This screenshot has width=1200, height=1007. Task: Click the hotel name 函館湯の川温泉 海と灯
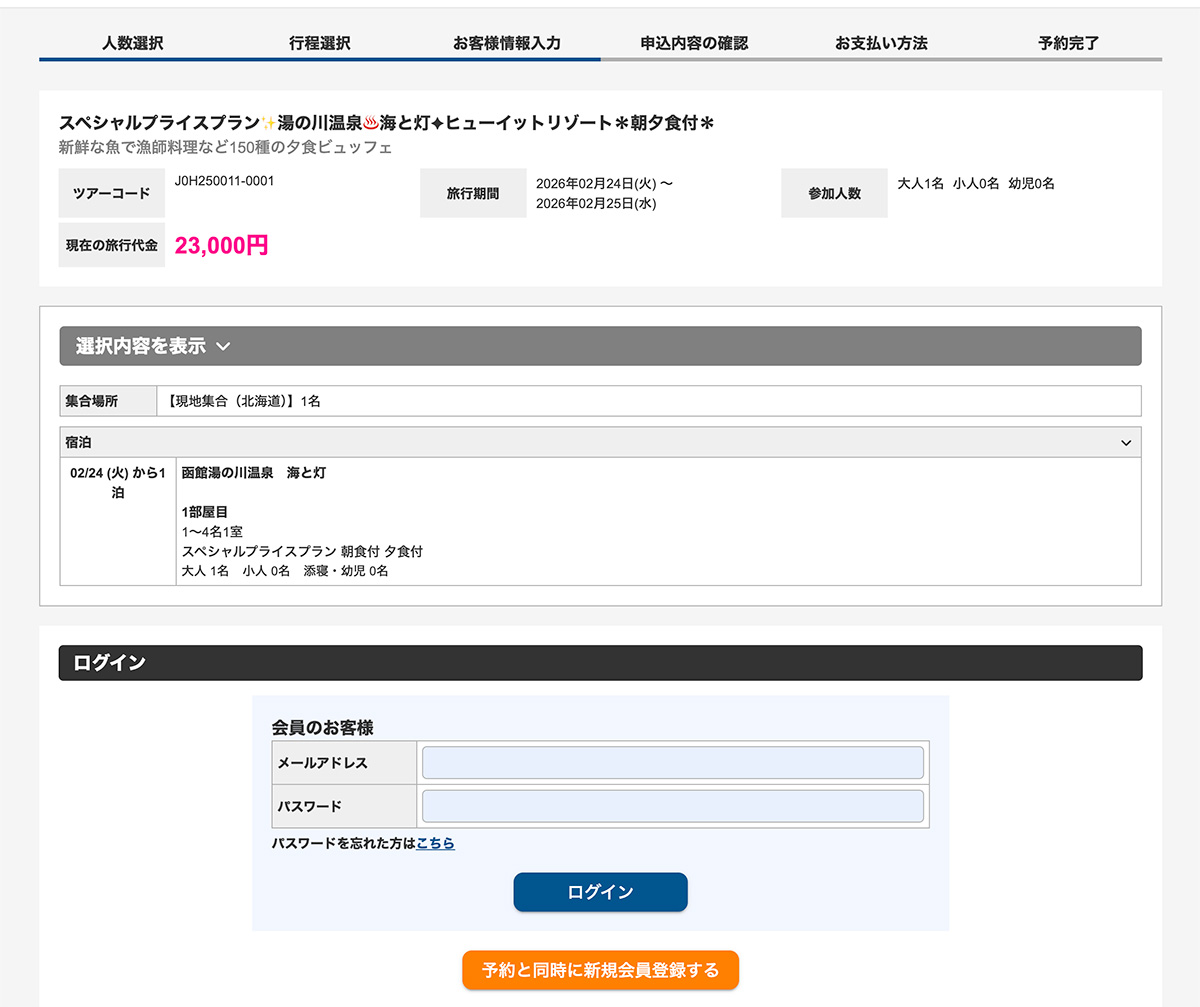[254, 473]
